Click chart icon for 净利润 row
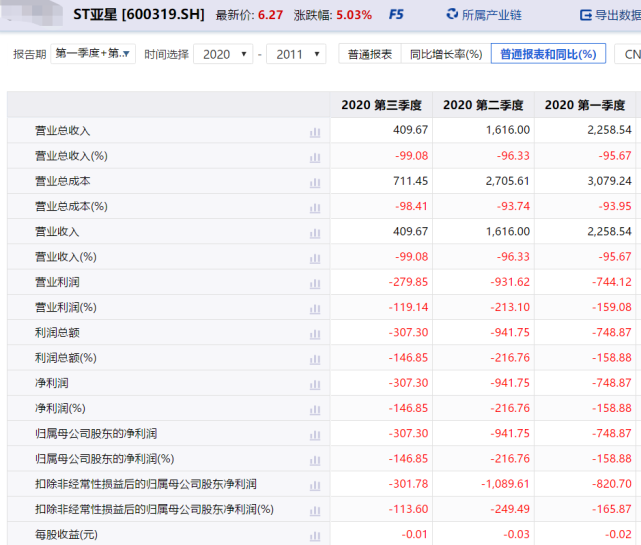 point(315,383)
